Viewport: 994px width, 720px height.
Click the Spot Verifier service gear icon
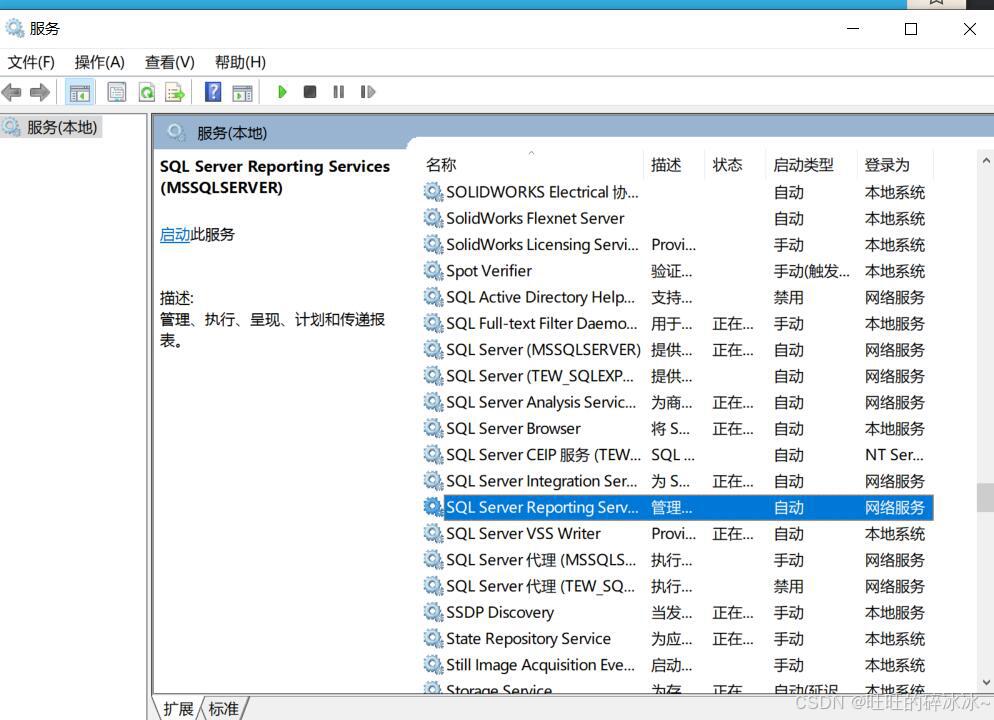tap(433, 271)
